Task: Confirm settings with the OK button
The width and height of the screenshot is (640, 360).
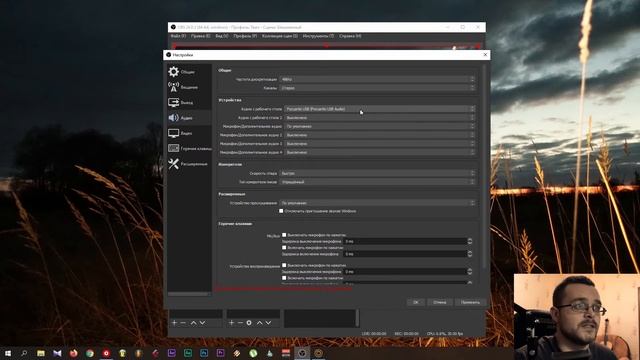Action: [x=416, y=302]
